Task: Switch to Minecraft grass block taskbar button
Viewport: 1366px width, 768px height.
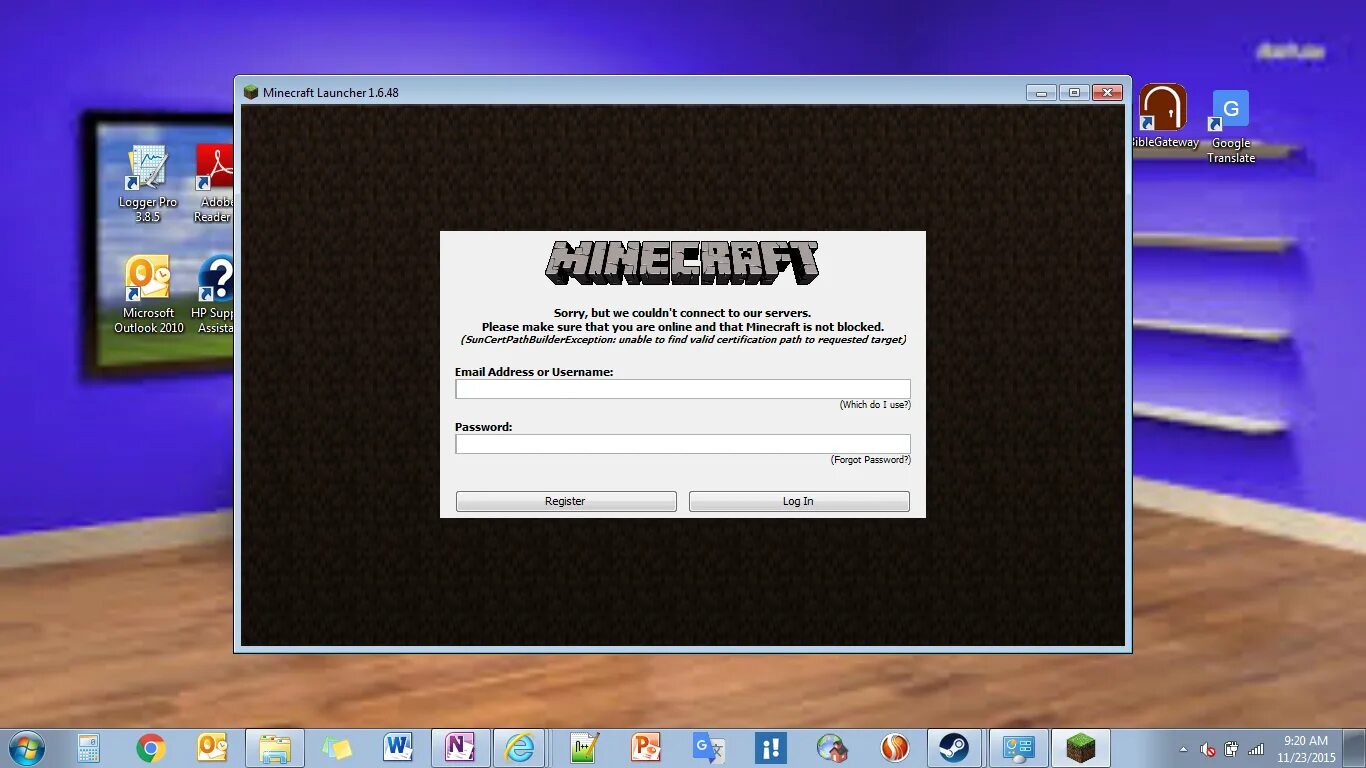Action: point(1080,748)
